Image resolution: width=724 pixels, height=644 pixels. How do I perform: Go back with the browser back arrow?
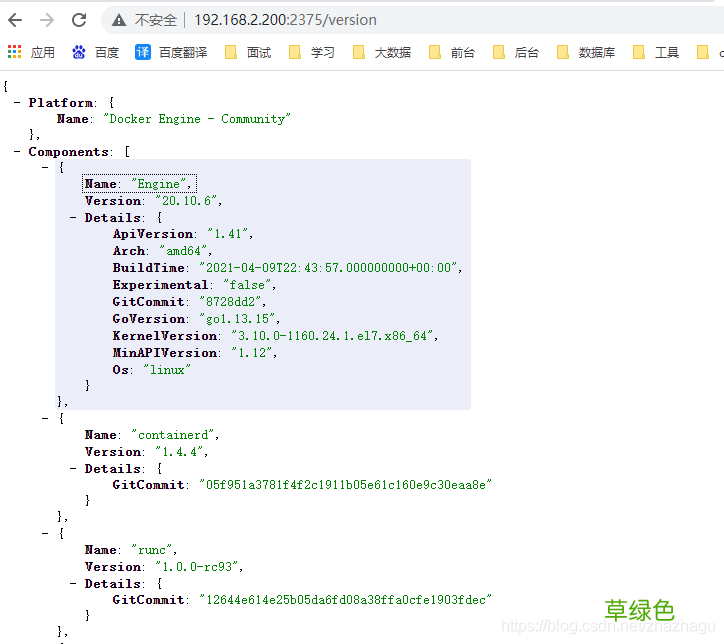pos(15,20)
